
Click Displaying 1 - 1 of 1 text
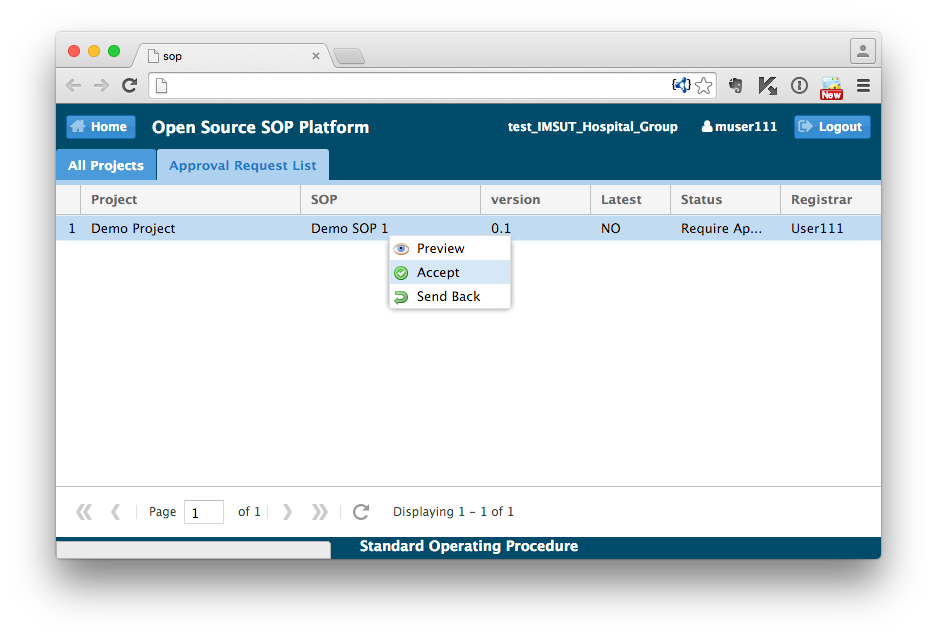[x=453, y=512]
